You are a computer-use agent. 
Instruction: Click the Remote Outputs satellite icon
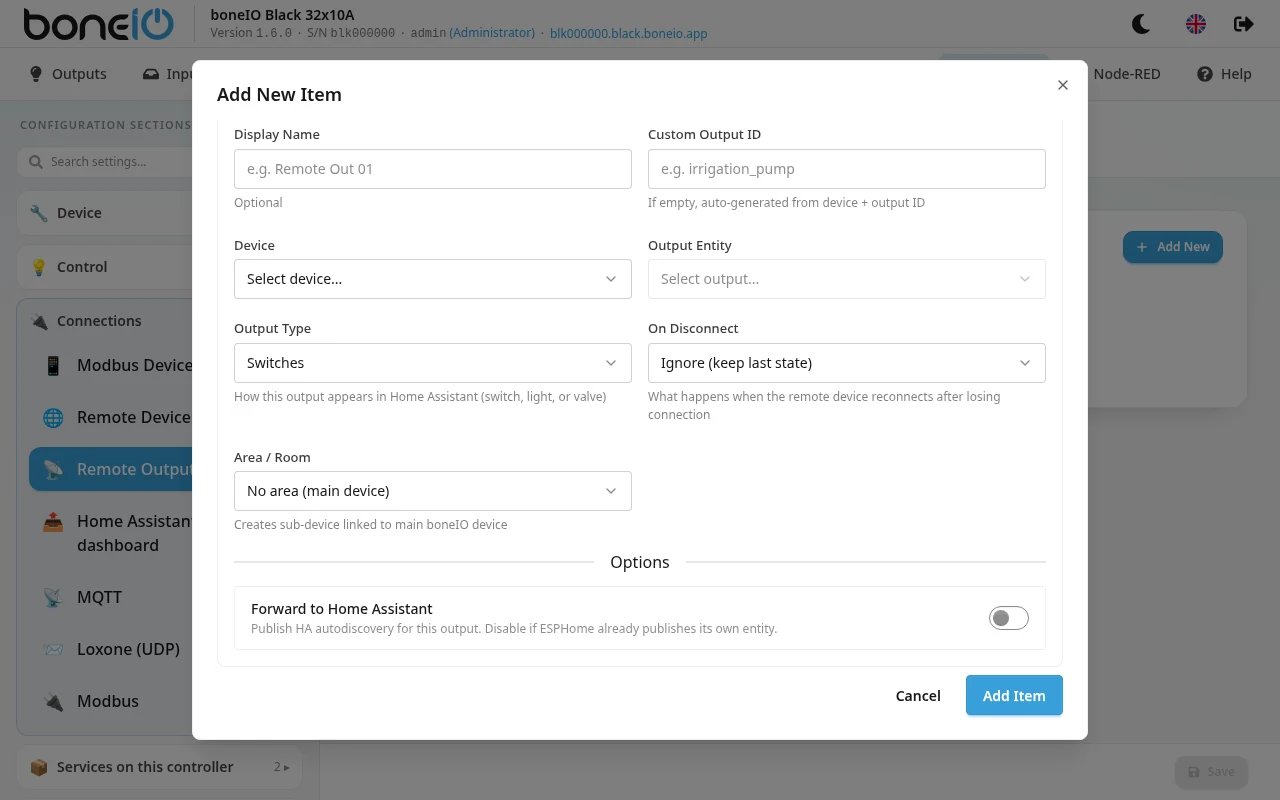pos(53,469)
